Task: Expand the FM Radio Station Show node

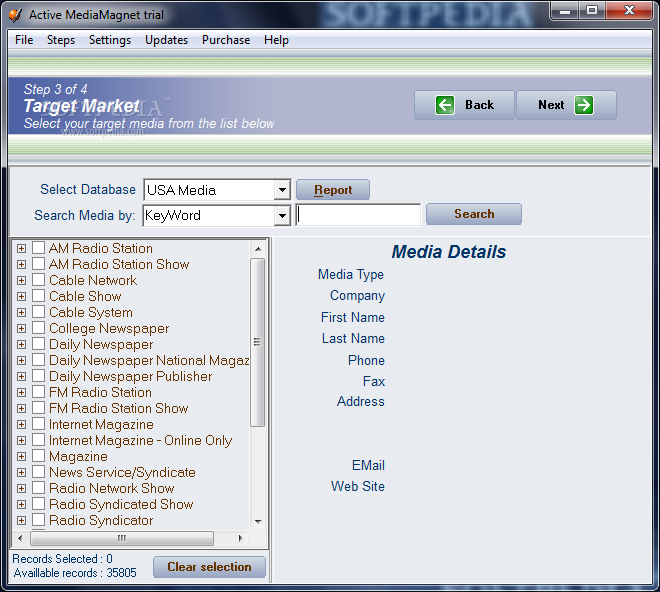Action: pos(21,408)
